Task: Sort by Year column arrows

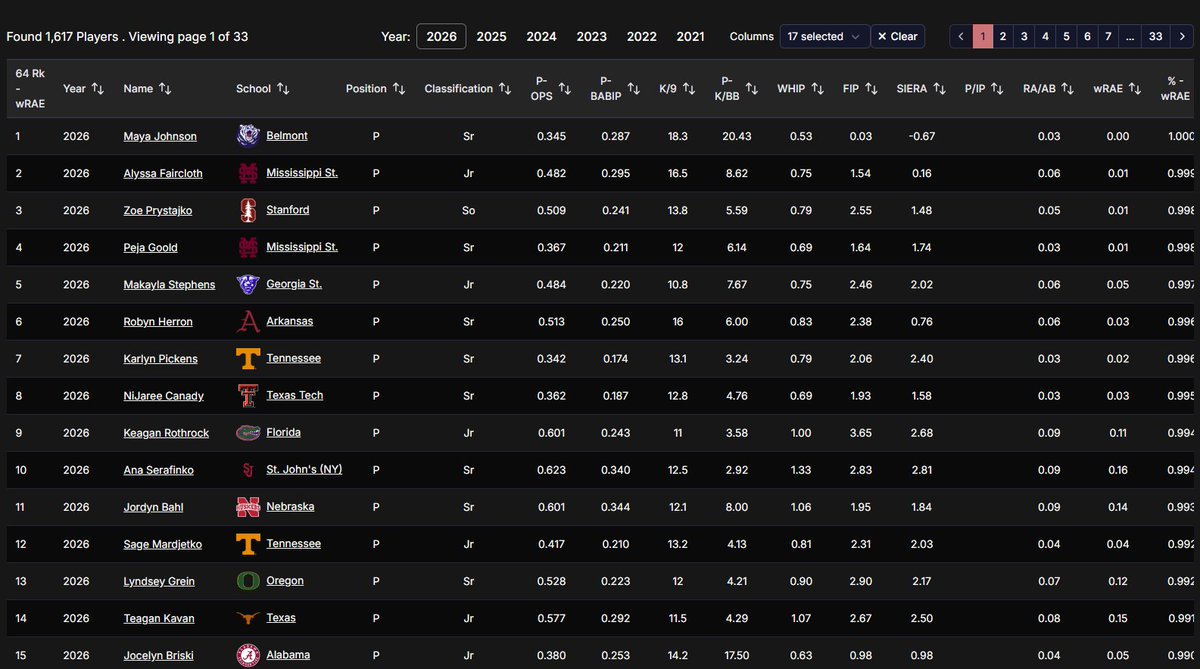Action: [x=97, y=88]
